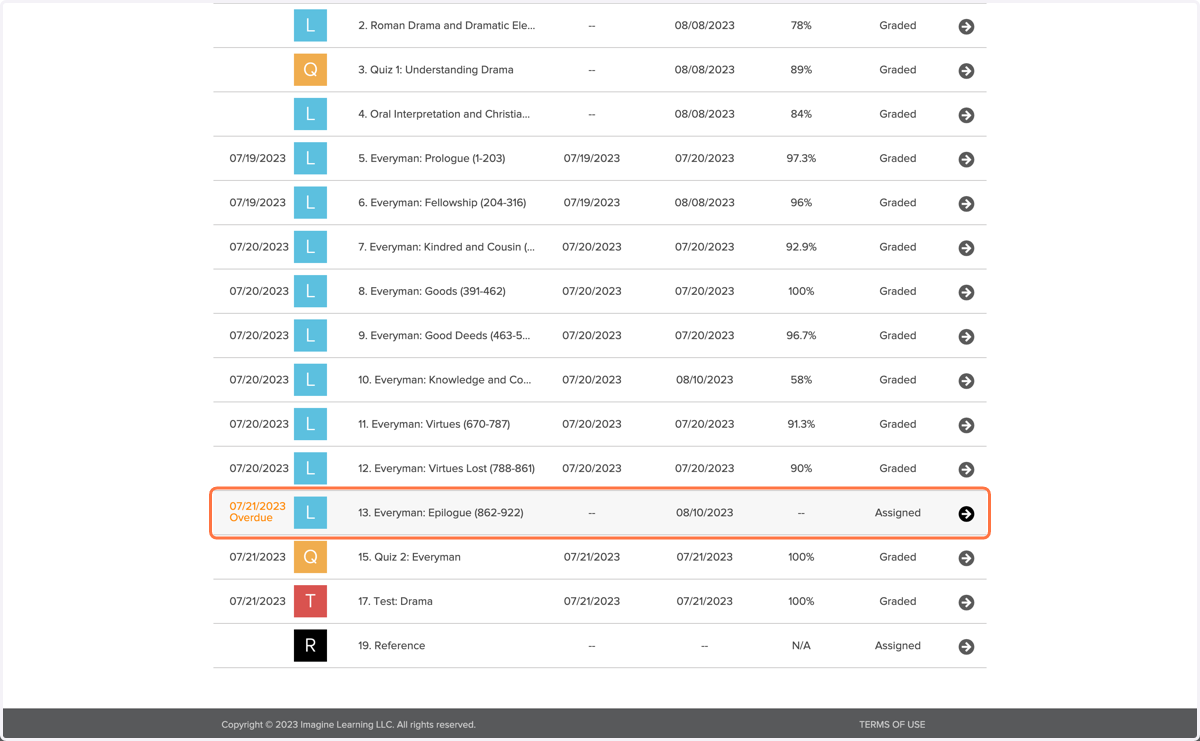Click the 08/10/2023 date in Epilogue row
This screenshot has height=741, width=1200.
pos(704,513)
